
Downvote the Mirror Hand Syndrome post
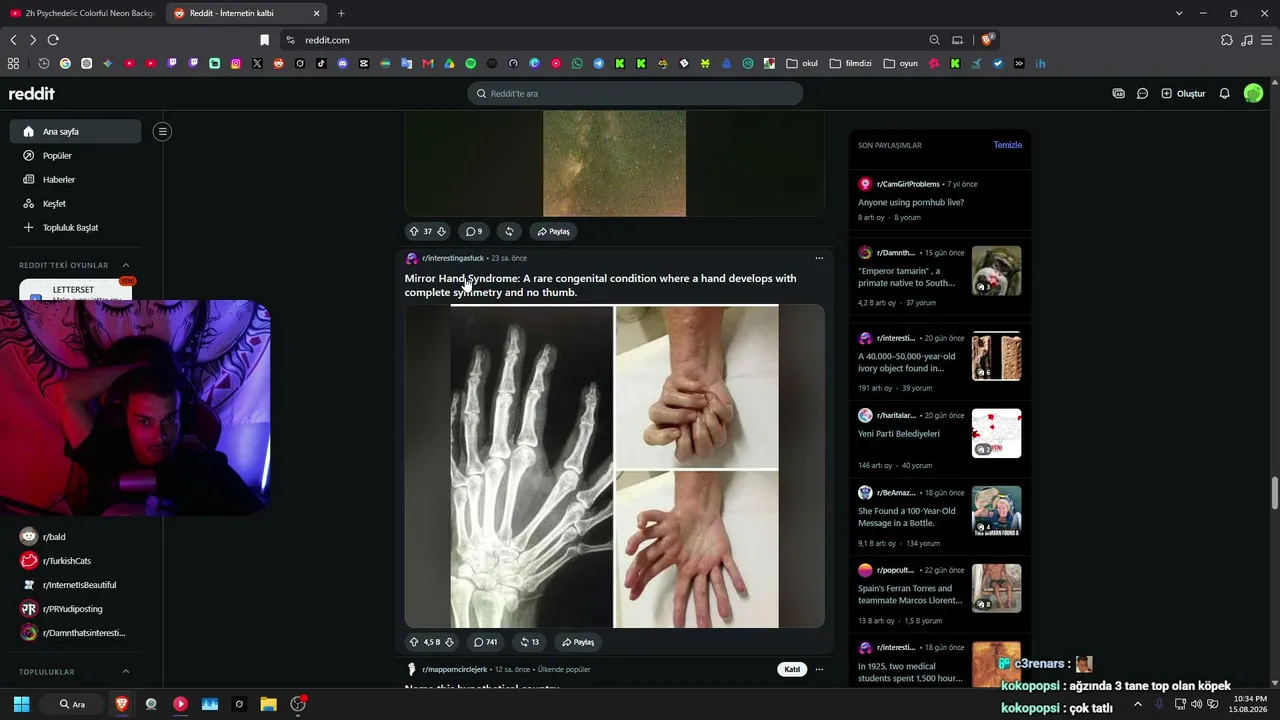coord(449,642)
